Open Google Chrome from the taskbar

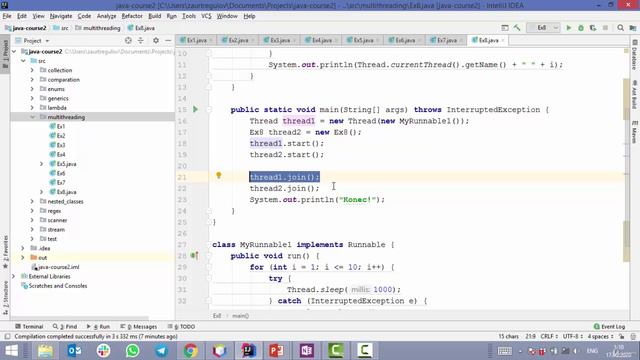190,351
